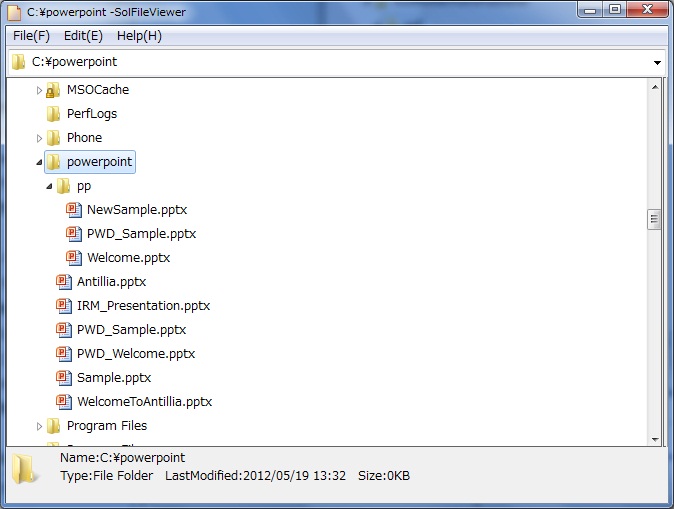Select the pp folder label
The height and width of the screenshot is (509, 674).
click(x=84, y=186)
